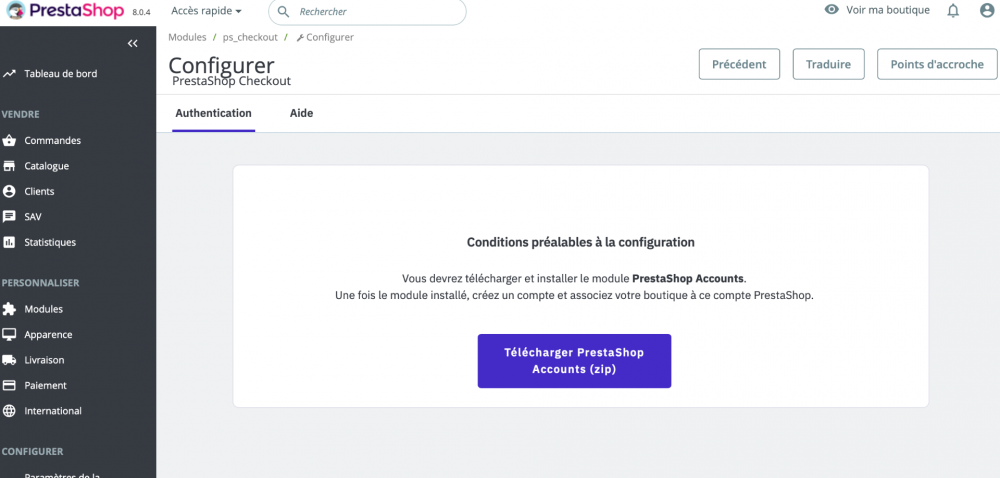Viewport: 1000px width, 478px height.
Task: Open the Statistiques menu item
Action: [50, 242]
